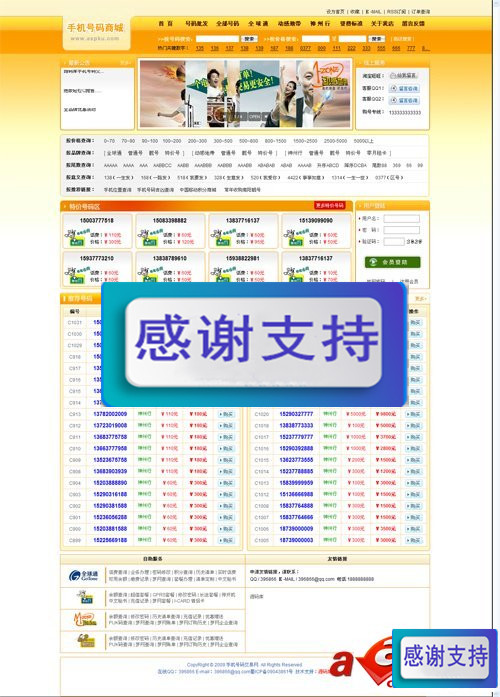The height and width of the screenshot is (697, 500).
Task: Open the 淘宝旺旺 Taobao Wangwang message icon
Action: [x=404, y=76]
